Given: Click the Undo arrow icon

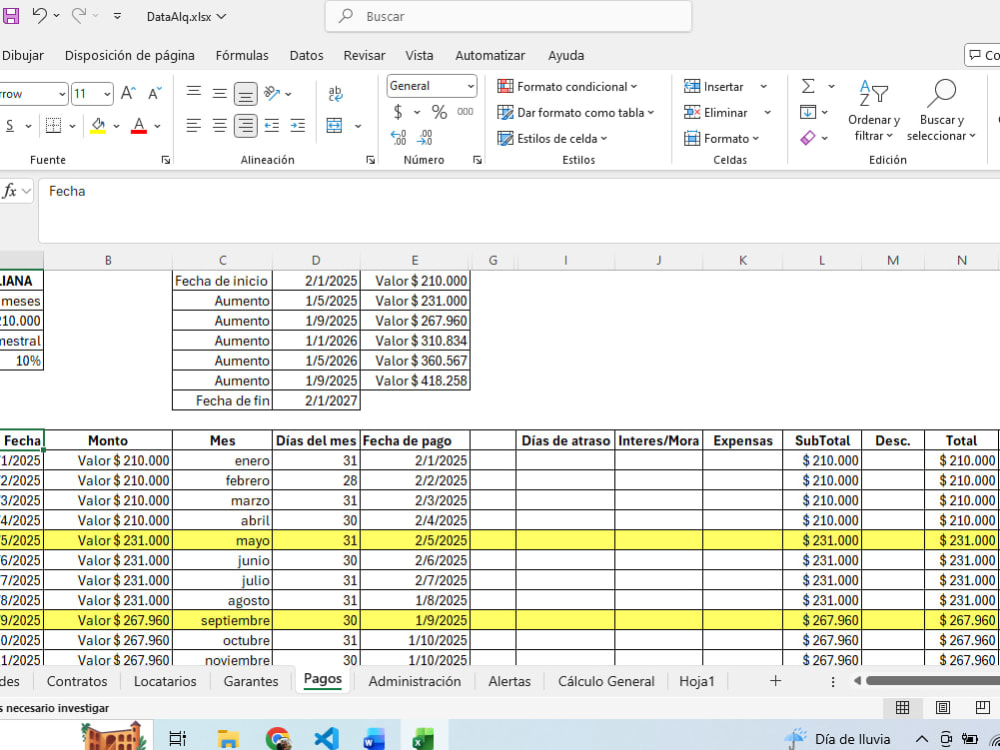Looking at the screenshot, I should [x=40, y=16].
